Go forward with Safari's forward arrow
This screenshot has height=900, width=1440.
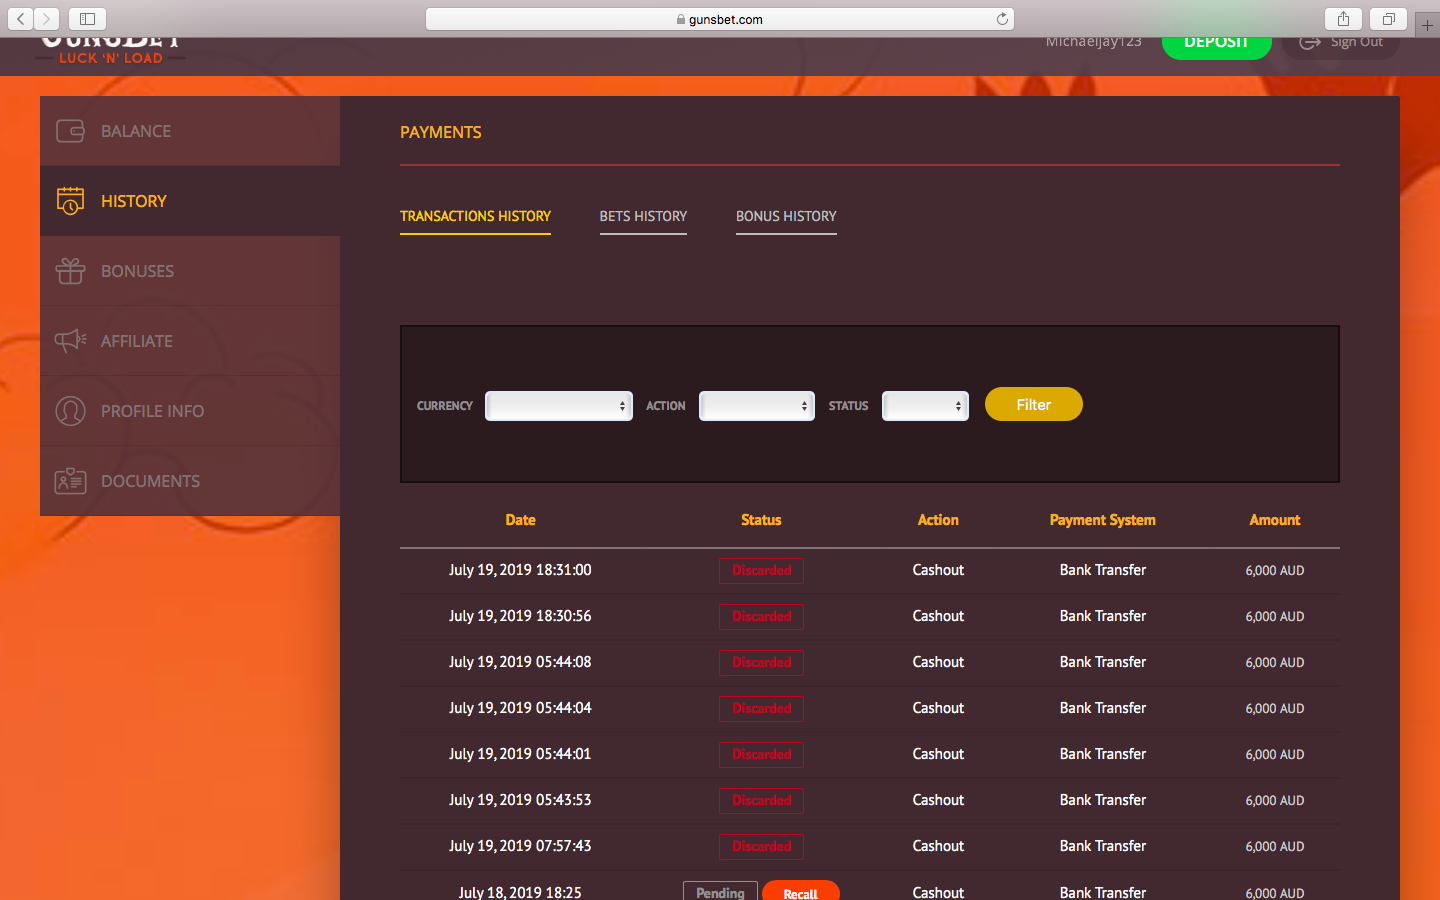(x=46, y=19)
